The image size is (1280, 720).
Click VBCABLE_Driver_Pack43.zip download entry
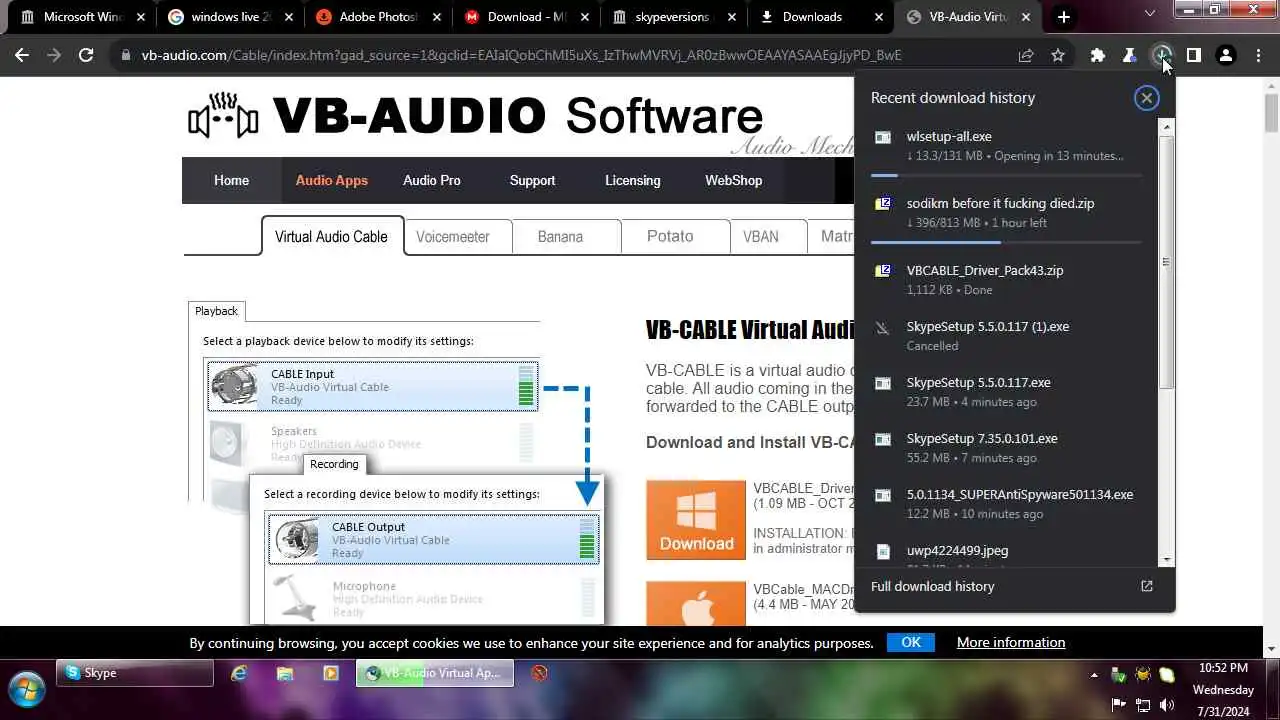1006,280
